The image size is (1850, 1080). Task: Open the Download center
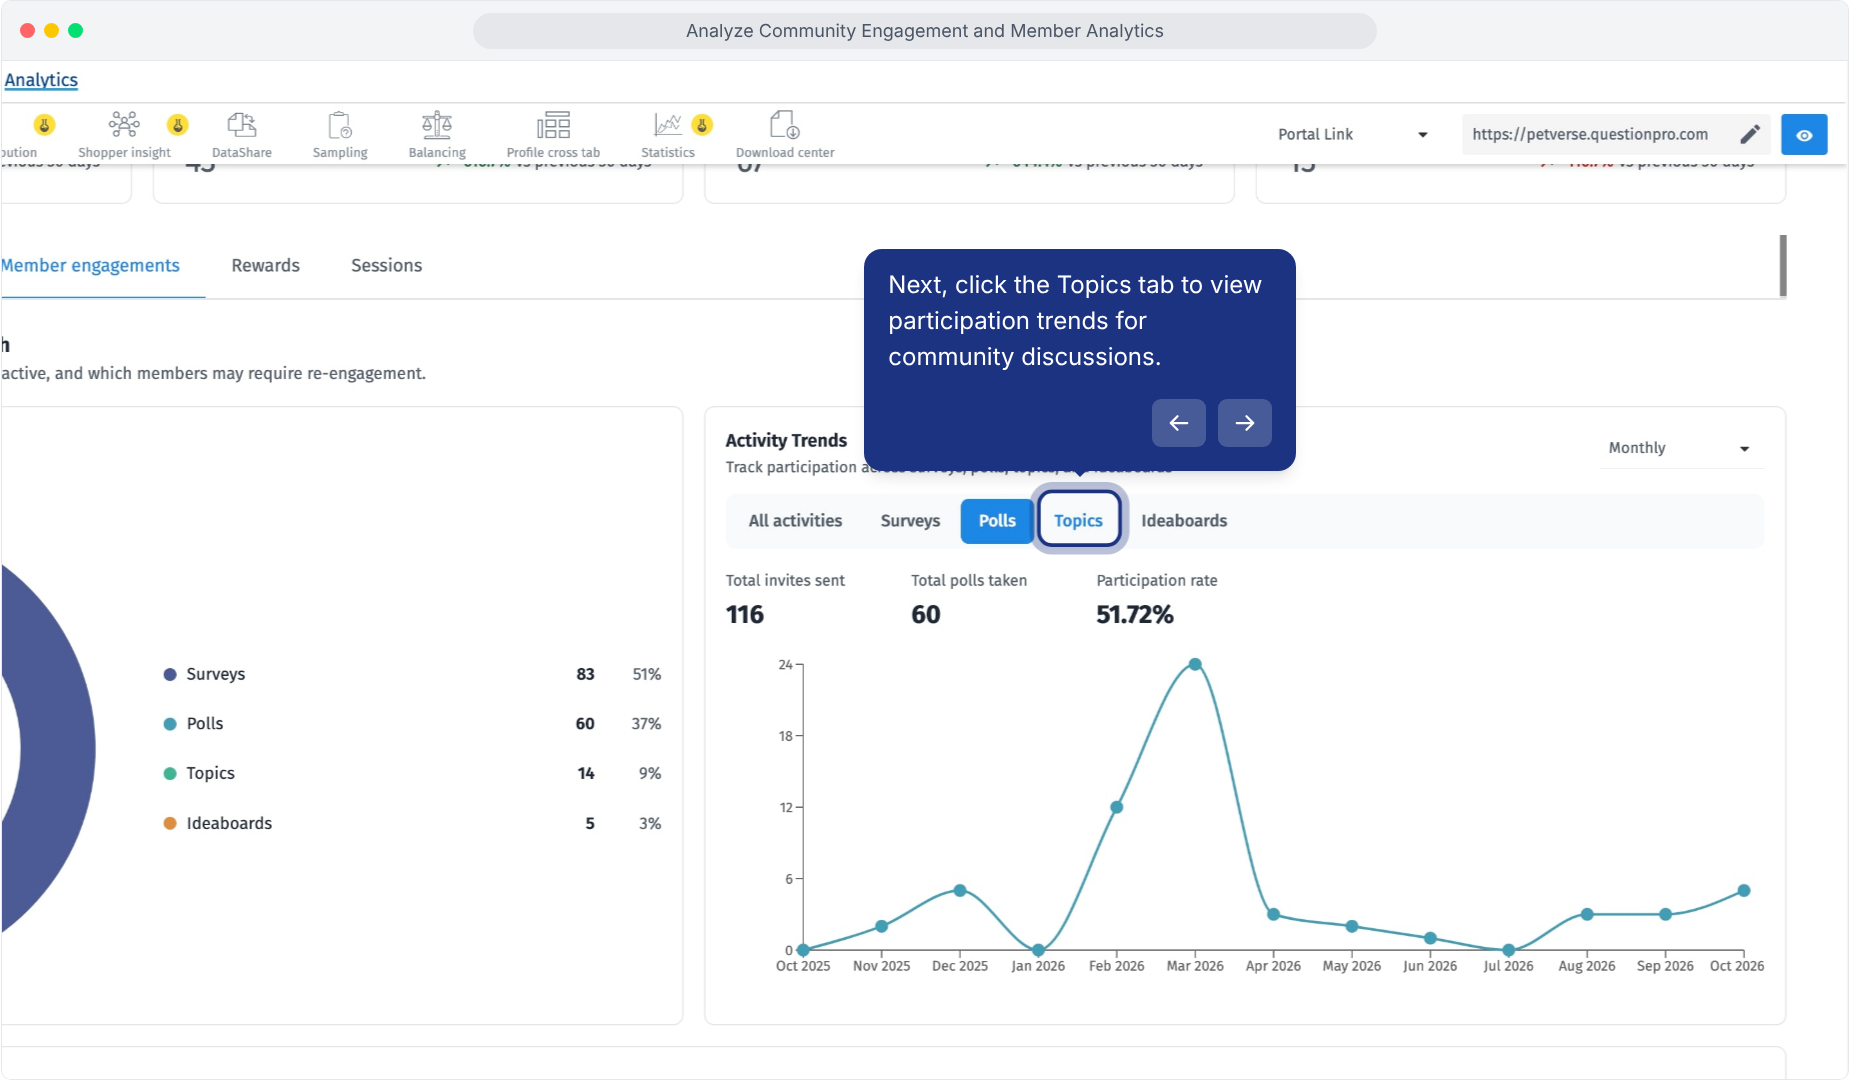point(785,134)
